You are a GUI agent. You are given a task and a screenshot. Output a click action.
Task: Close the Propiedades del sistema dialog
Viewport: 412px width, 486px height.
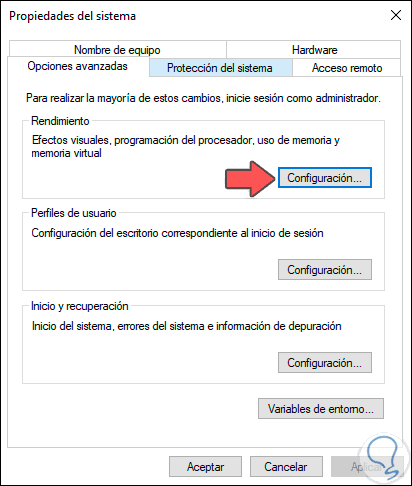point(396,15)
